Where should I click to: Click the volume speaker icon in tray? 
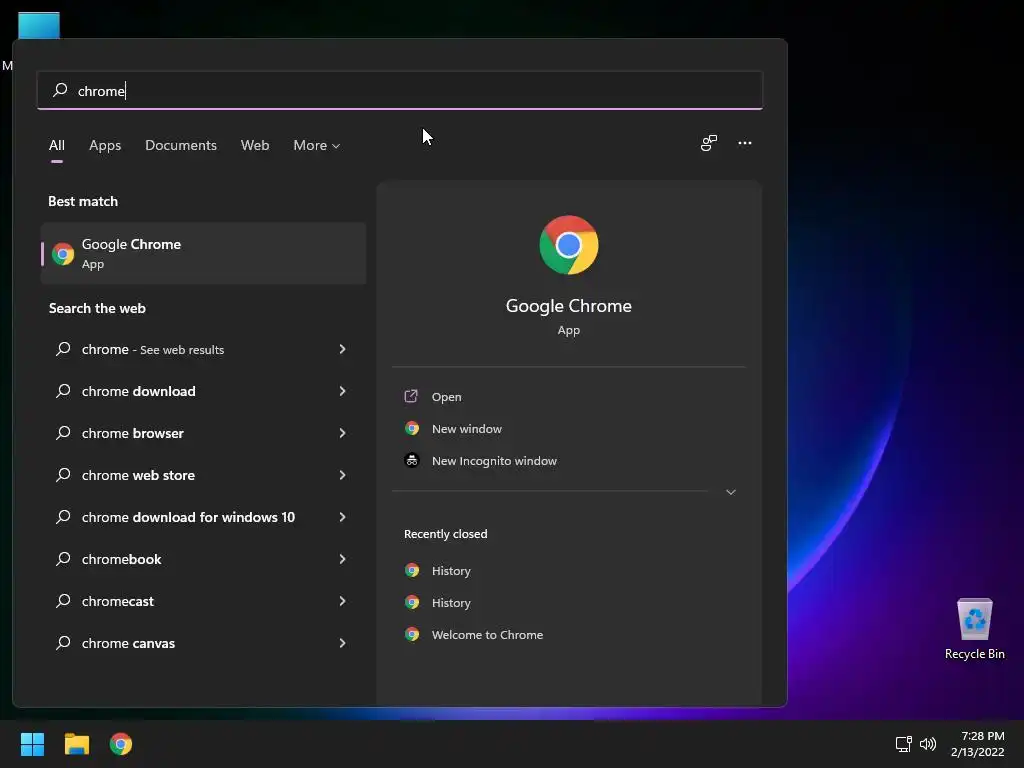click(x=927, y=744)
